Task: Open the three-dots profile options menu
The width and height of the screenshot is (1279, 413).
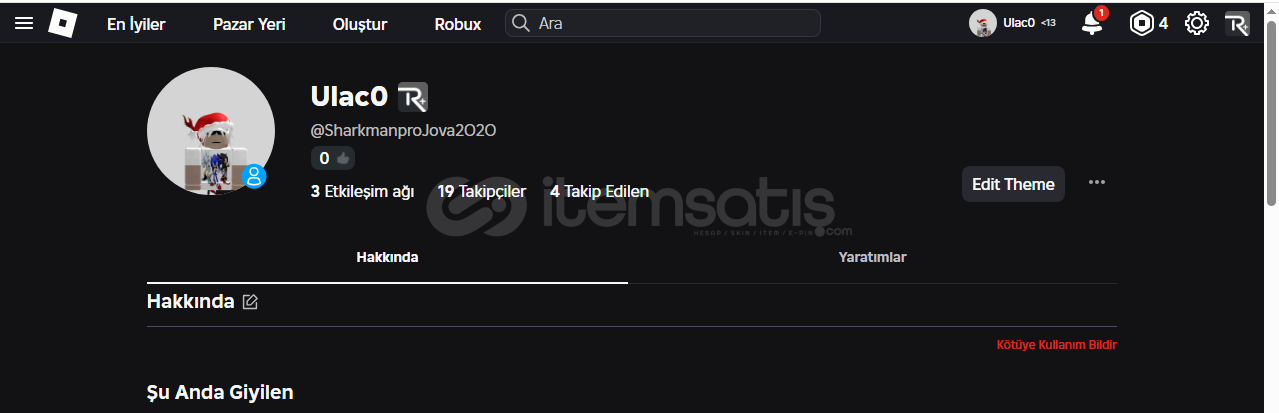Action: [x=1097, y=182]
